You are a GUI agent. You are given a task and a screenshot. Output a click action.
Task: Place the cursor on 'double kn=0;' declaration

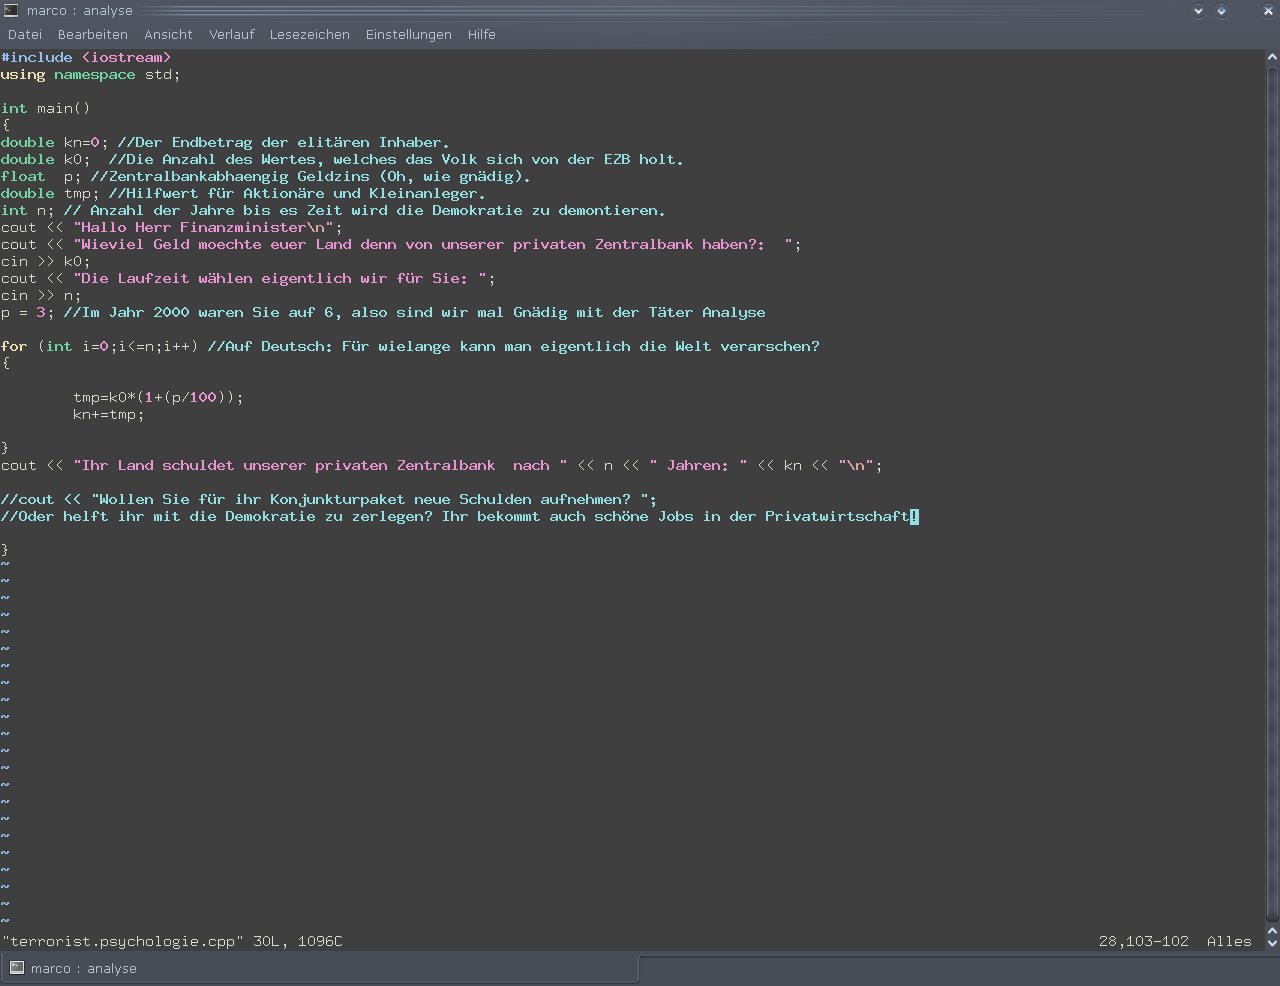[55, 142]
